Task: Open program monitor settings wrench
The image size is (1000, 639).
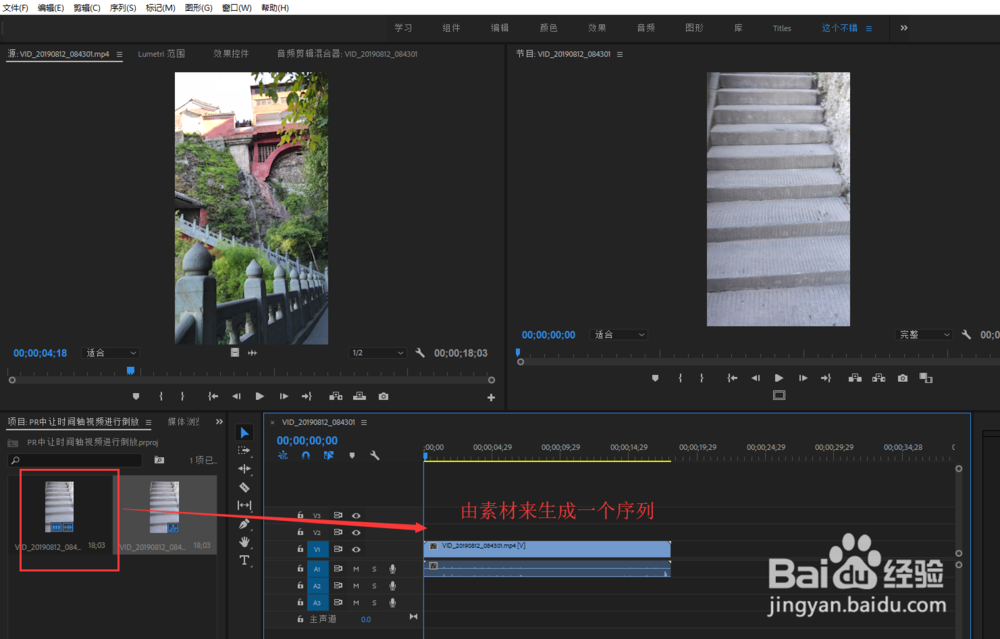Action: [x=966, y=334]
